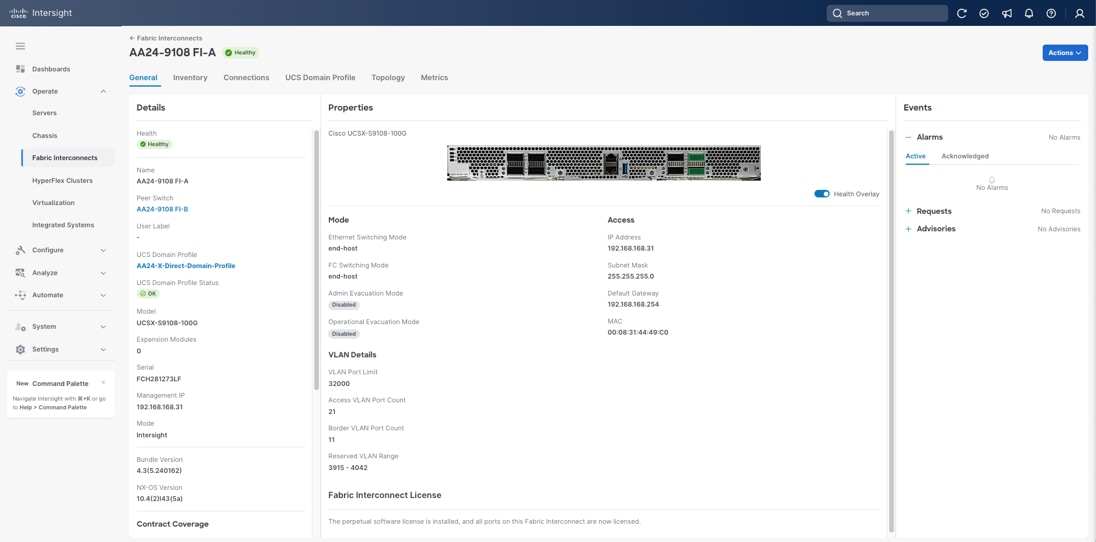Click the Operate sidebar icon
This screenshot has width=1096, height=542.
(x=20, y=92)
